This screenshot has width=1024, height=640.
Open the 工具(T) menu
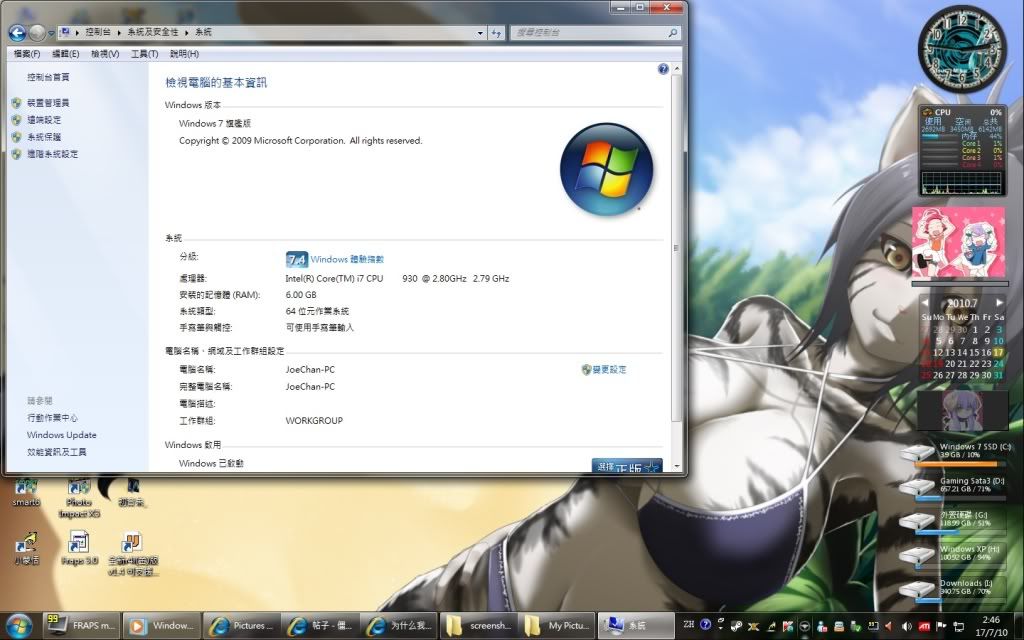(144, 54)
